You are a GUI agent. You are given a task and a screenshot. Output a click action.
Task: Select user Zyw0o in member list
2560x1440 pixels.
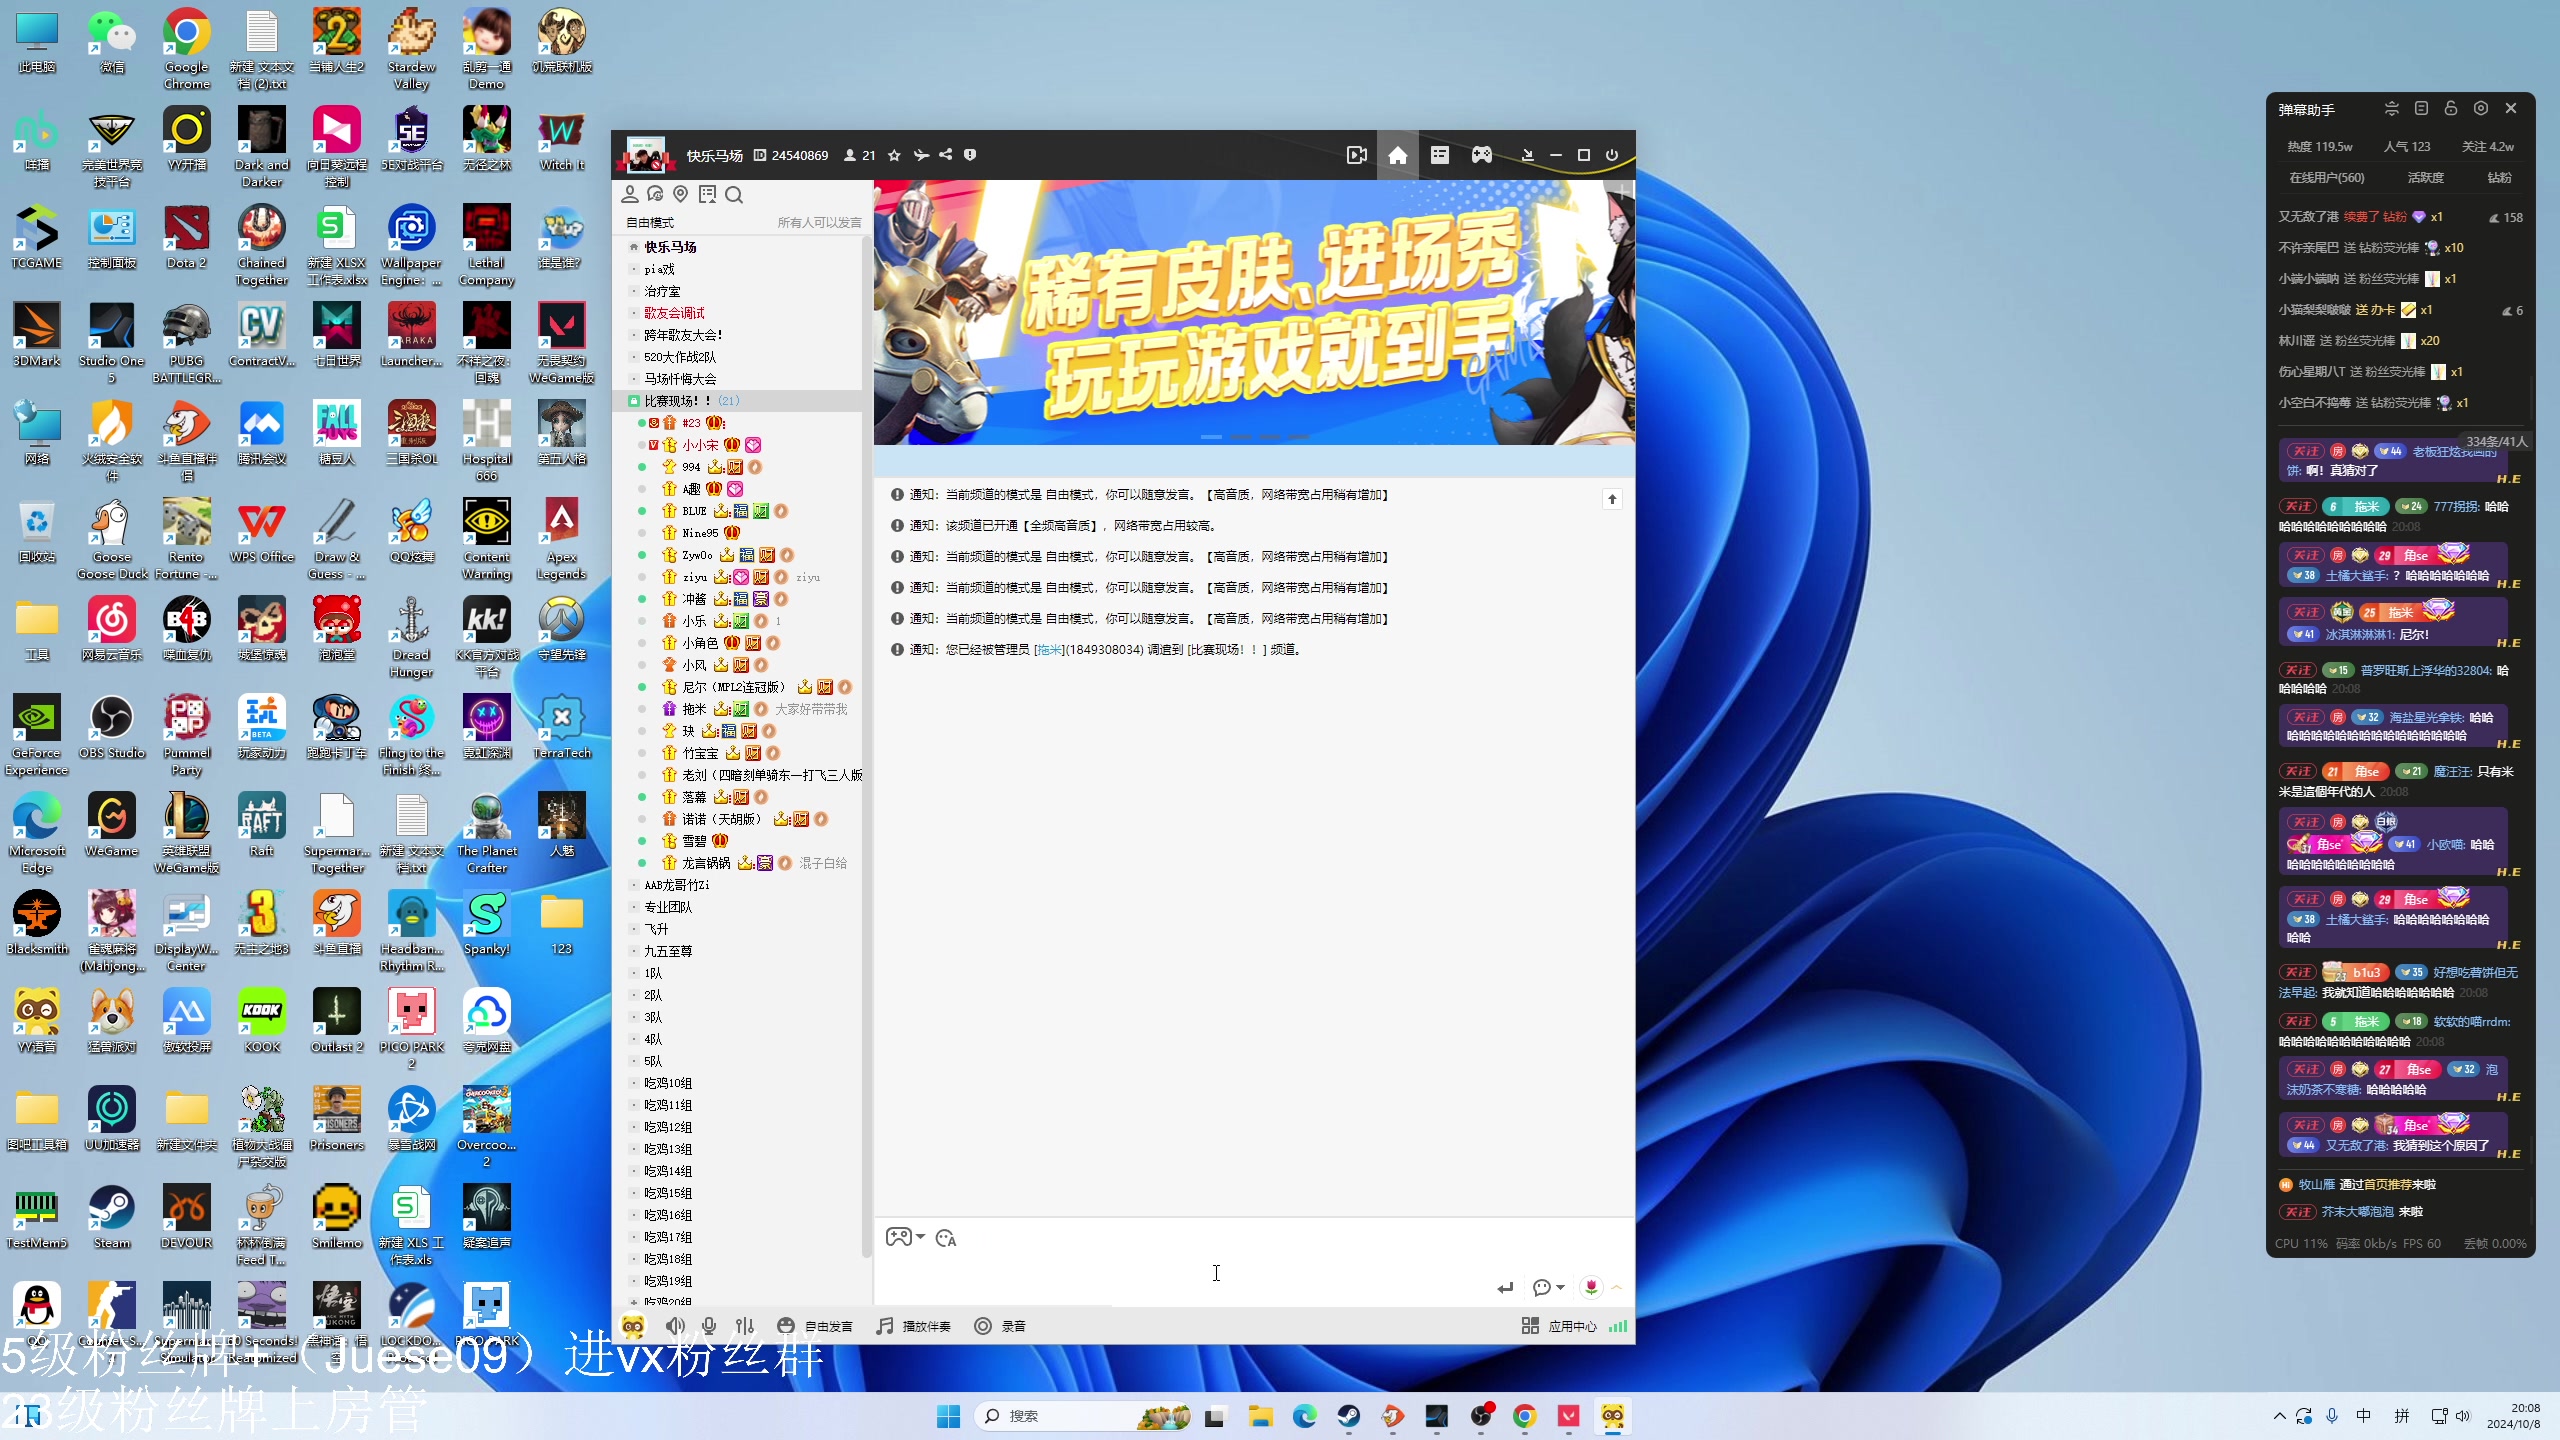coord(697,555)
